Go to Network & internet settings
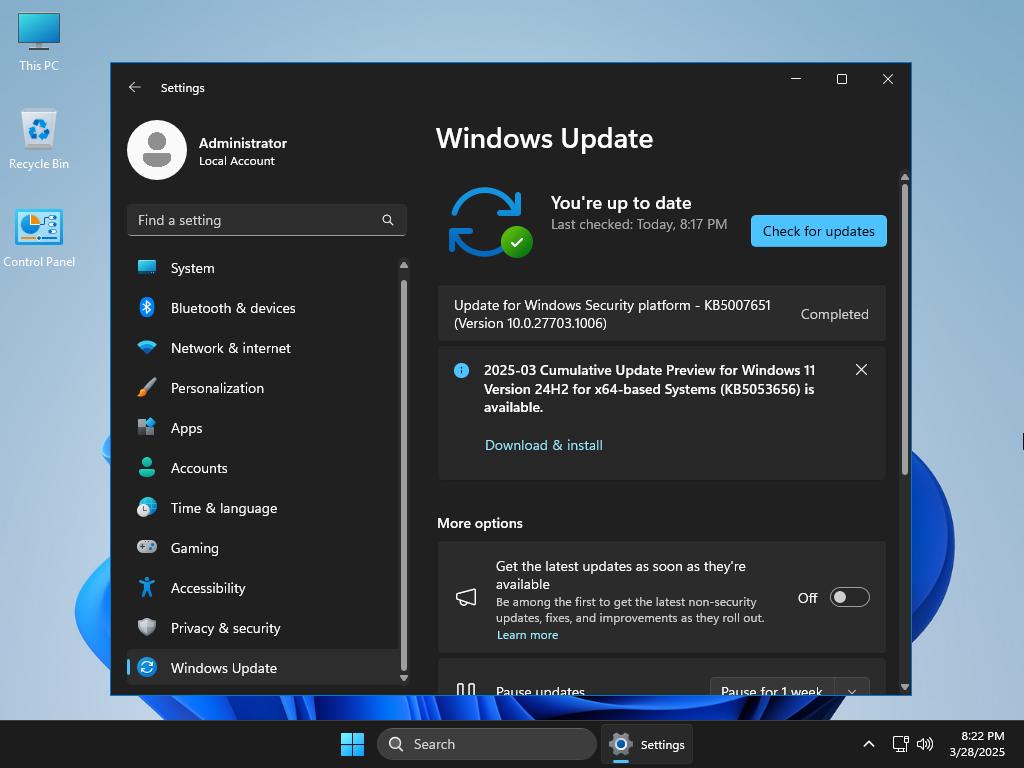The width and height of the screenshot is (1024, 768). pyautogui.click(x=263, y=348)
